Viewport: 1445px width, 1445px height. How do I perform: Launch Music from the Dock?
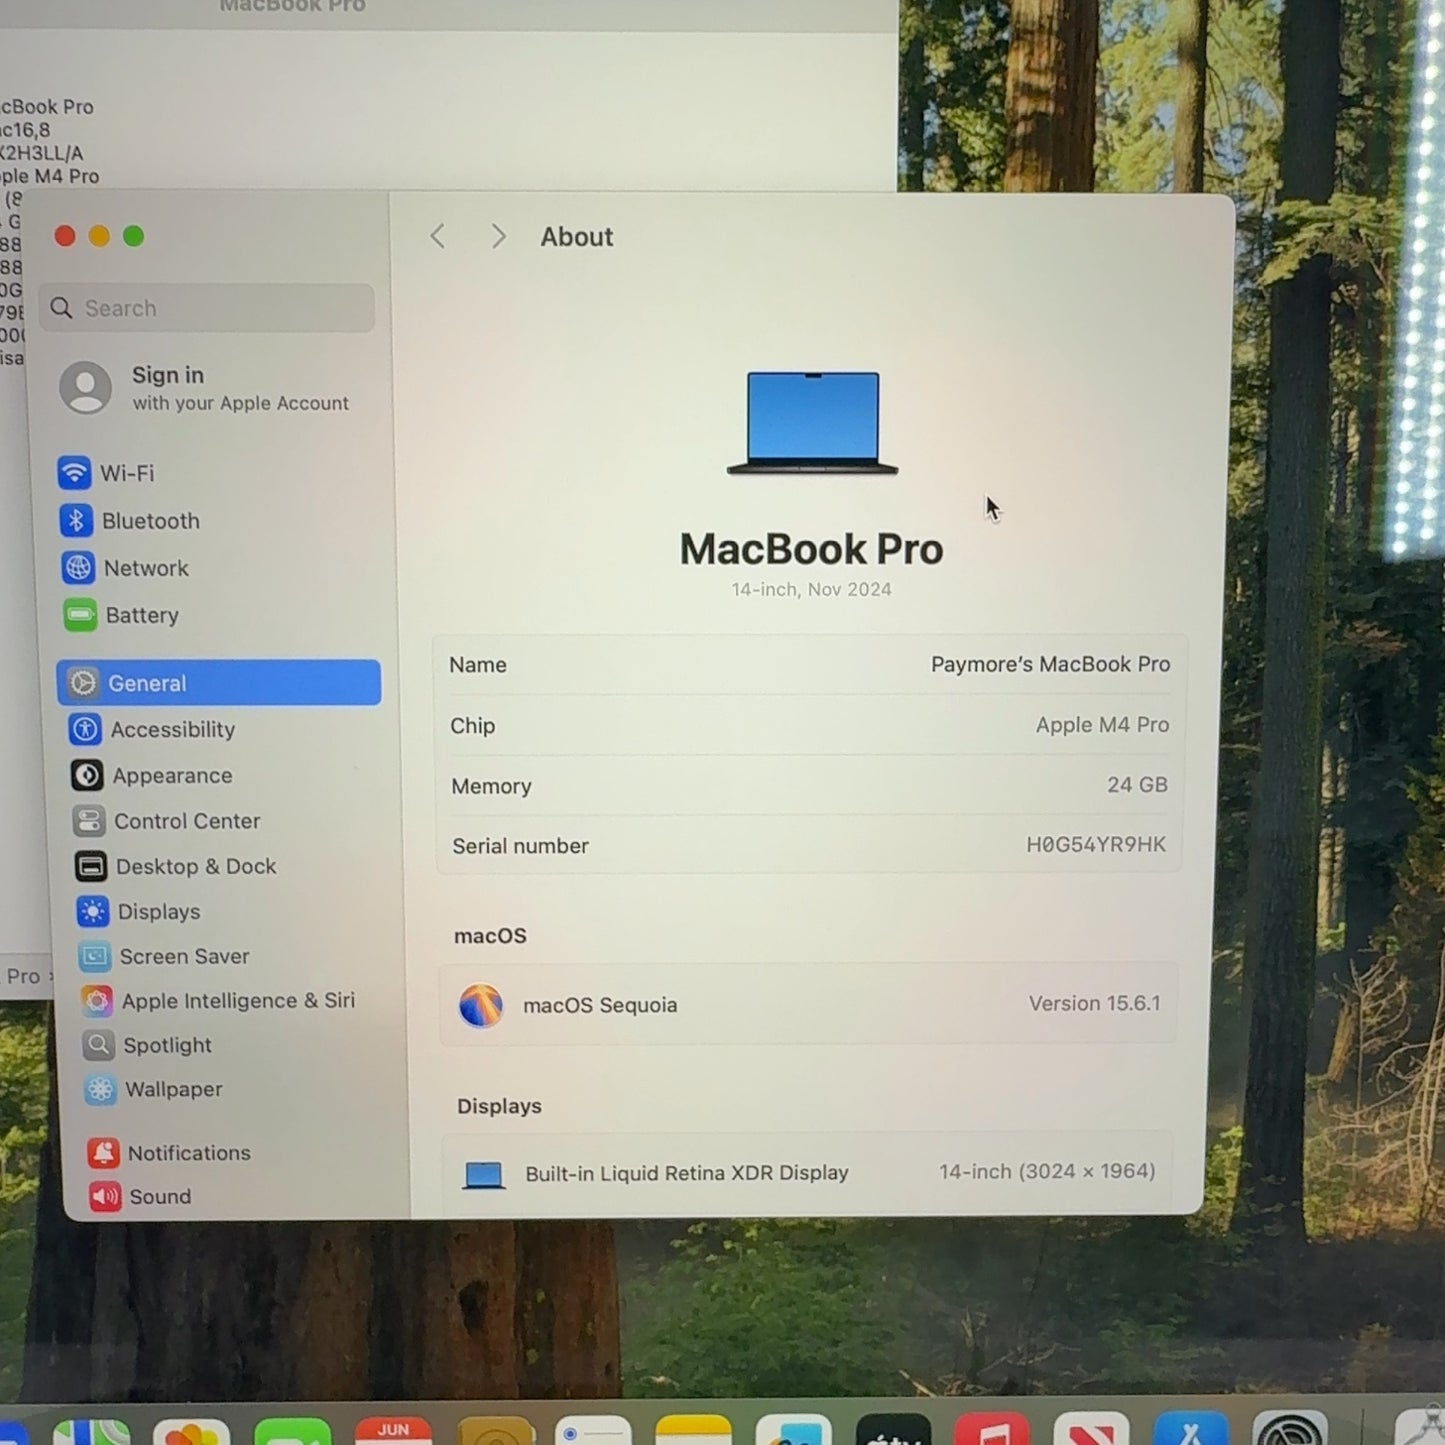point(992,1431)
